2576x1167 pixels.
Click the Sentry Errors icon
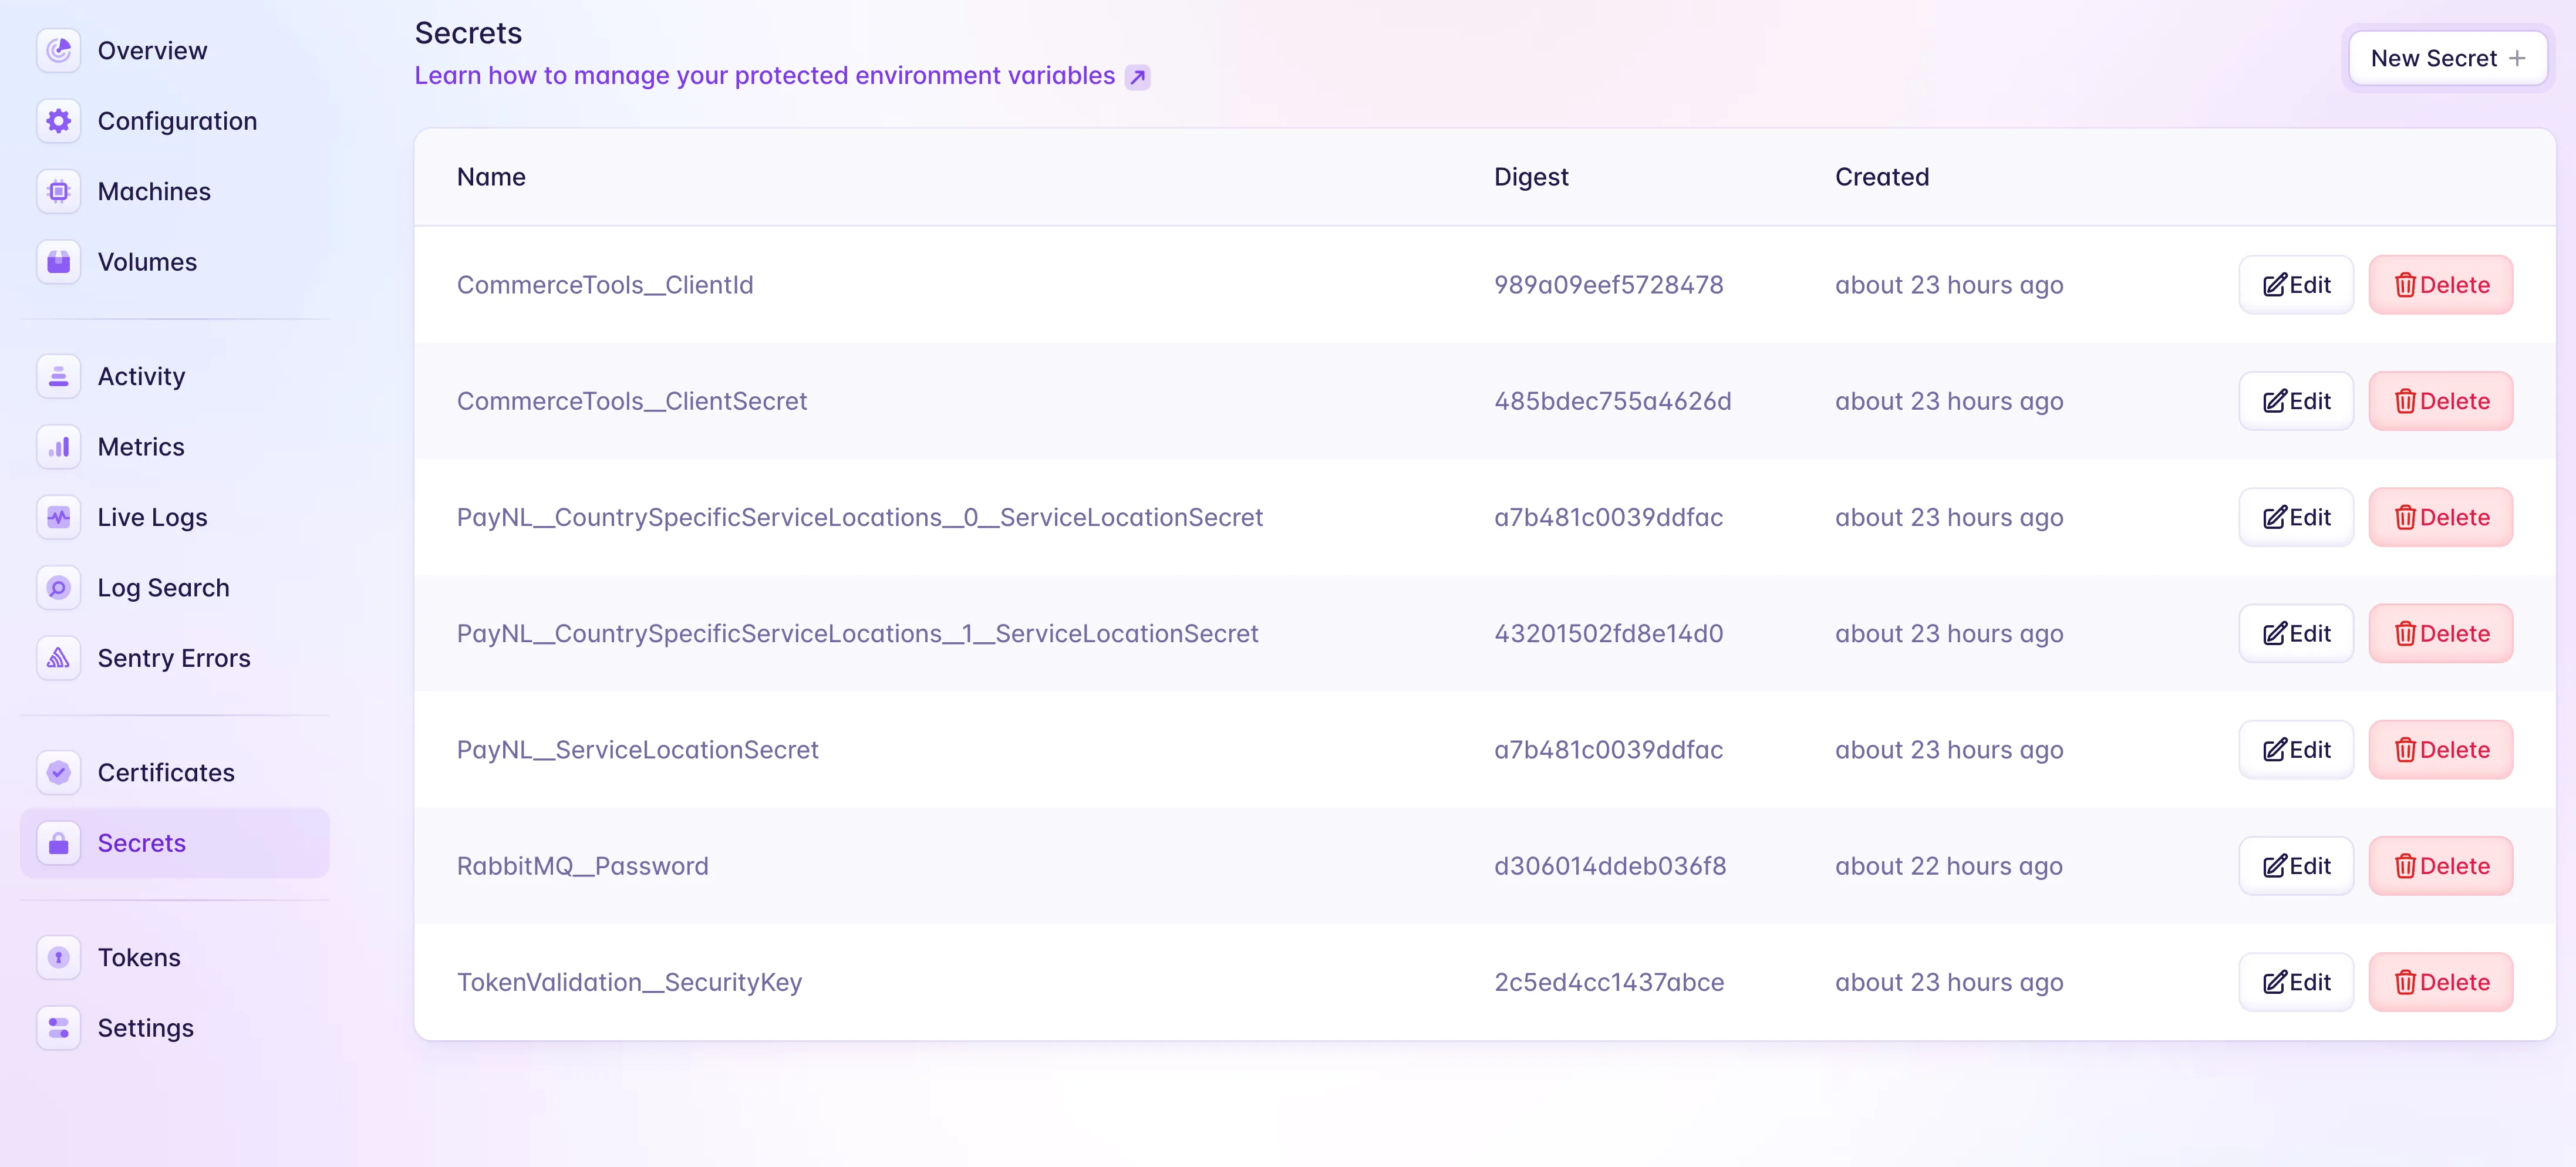pos(59,658)
